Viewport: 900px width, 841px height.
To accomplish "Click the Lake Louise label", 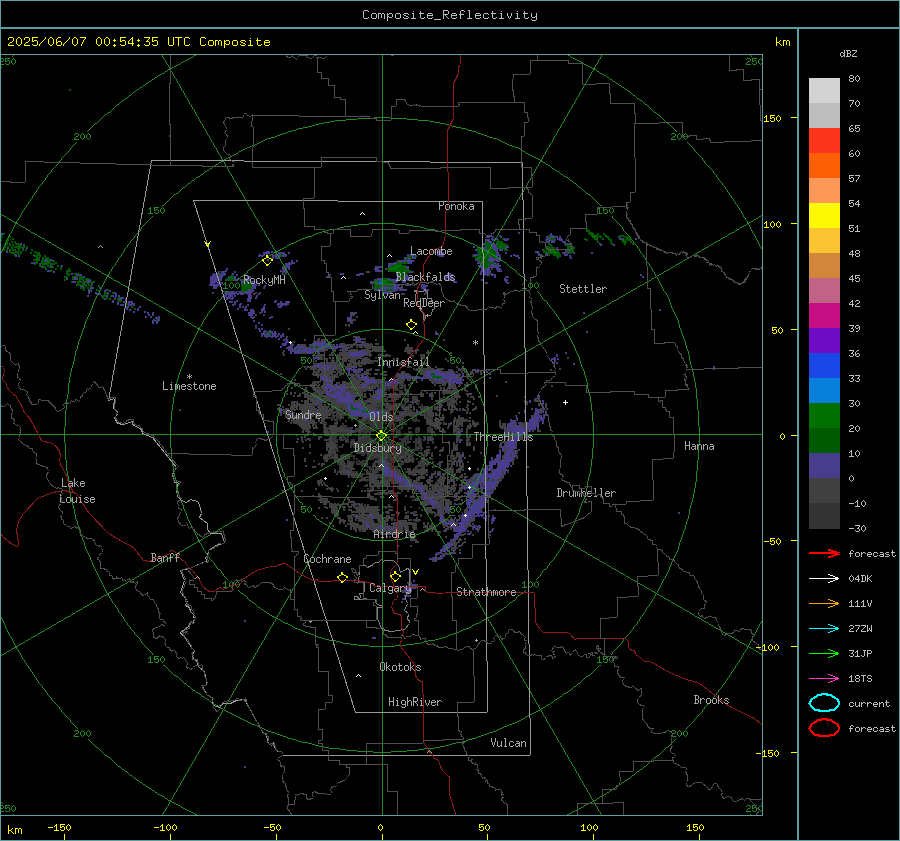I will pyautogui.click(x=77, y=491).
